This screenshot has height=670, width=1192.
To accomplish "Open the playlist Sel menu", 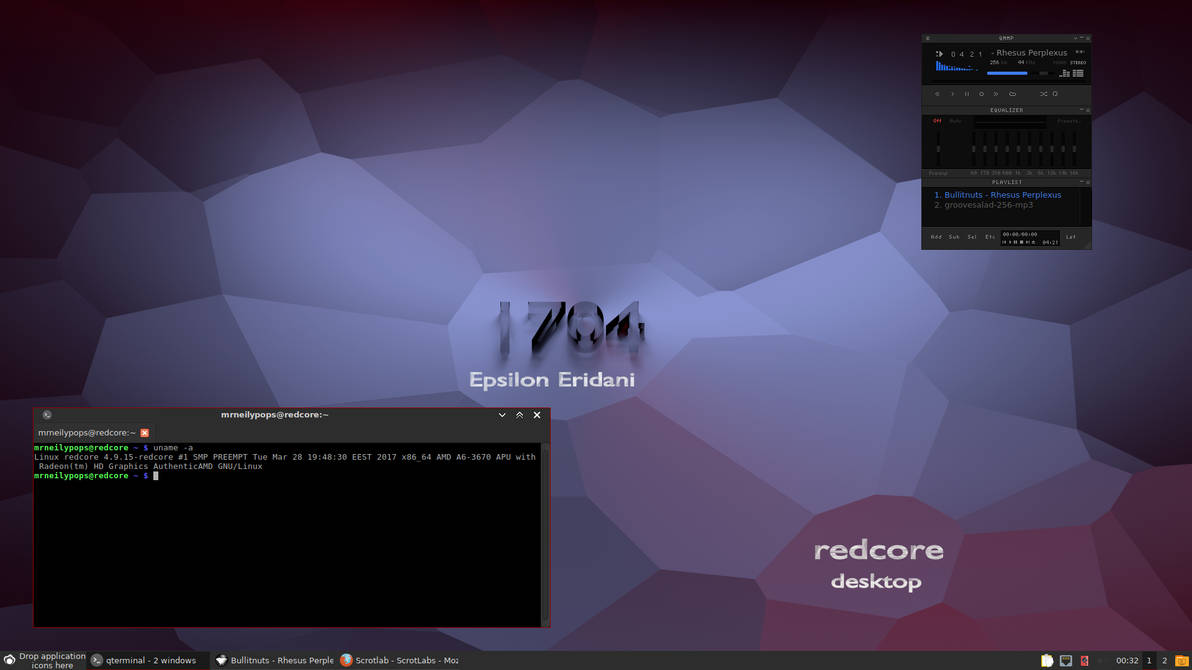I will [972, 237].
